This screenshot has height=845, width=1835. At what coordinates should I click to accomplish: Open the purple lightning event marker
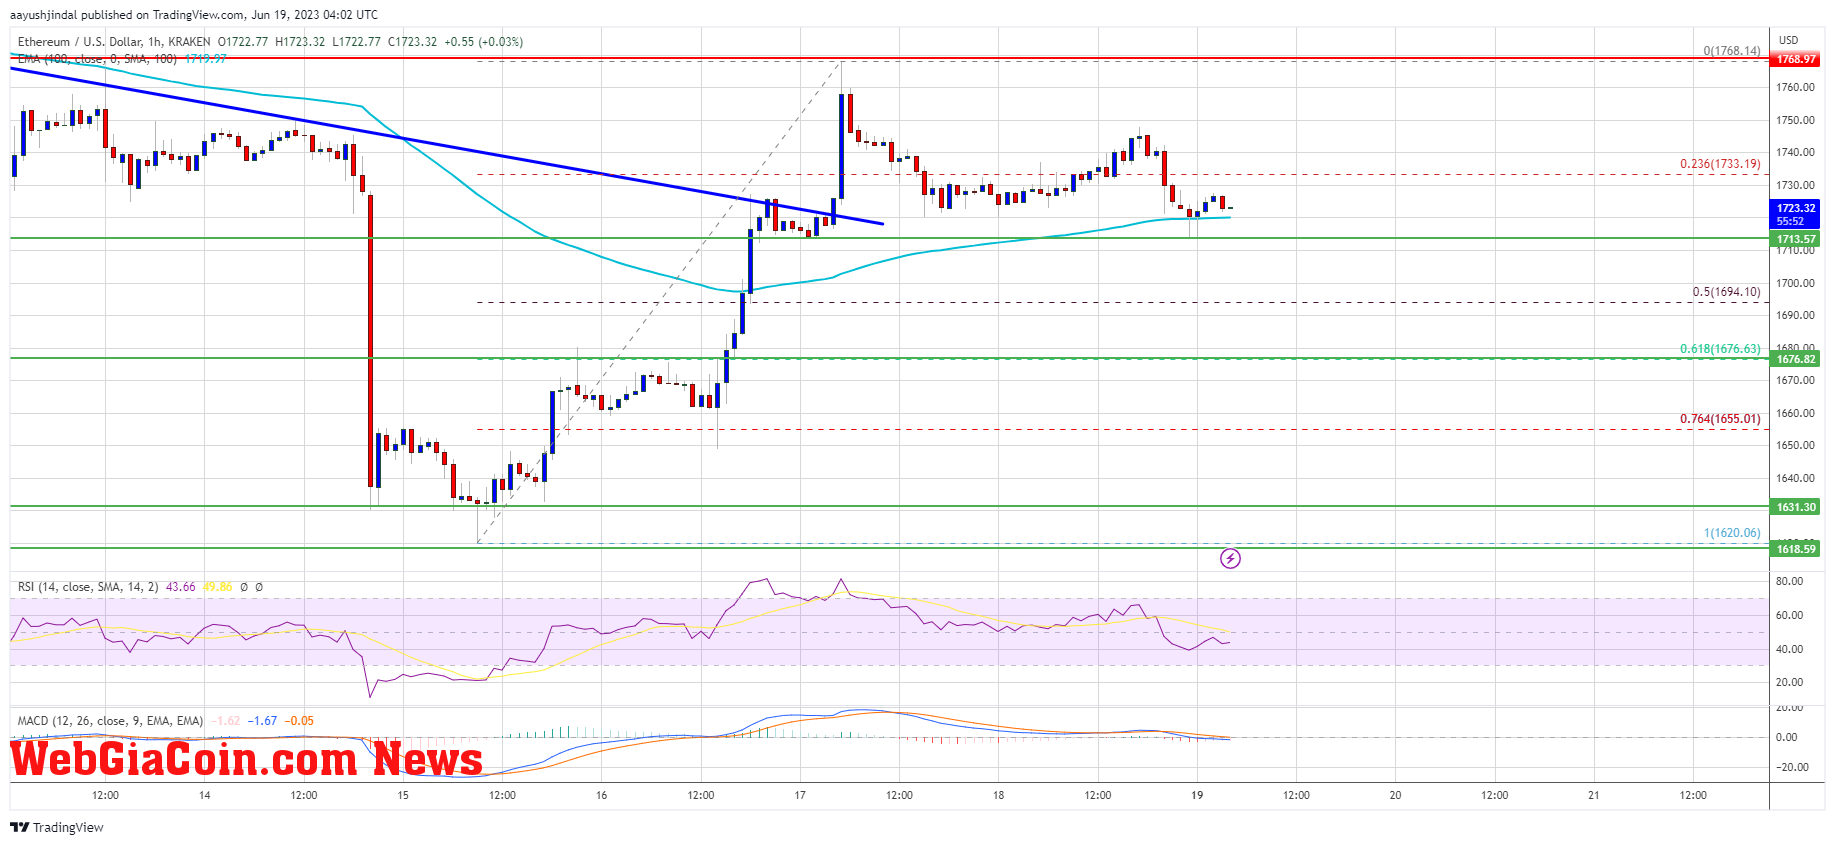click(x=1230, y=558)
